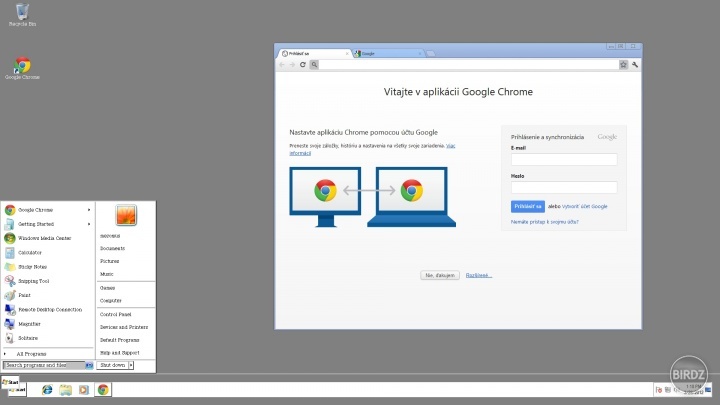Click the Internet Explorer taskbar icon
This screenshot has height=405, width=720.
tap(47, 390)
